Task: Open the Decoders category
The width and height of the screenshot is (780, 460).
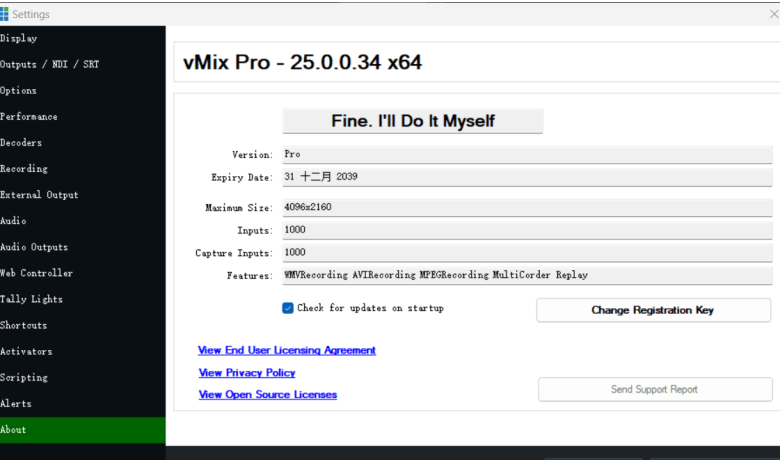Action: click(83, 143)
